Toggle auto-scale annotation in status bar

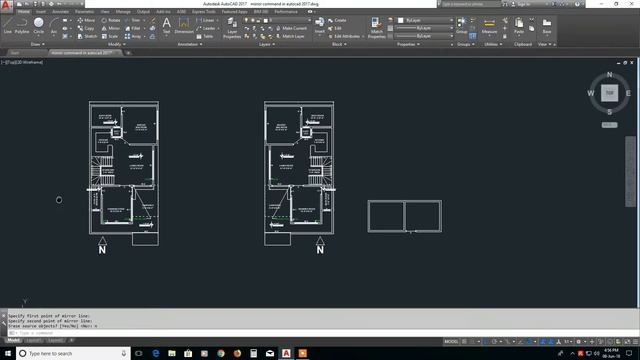pyautogui.click(x=551, y=342)
